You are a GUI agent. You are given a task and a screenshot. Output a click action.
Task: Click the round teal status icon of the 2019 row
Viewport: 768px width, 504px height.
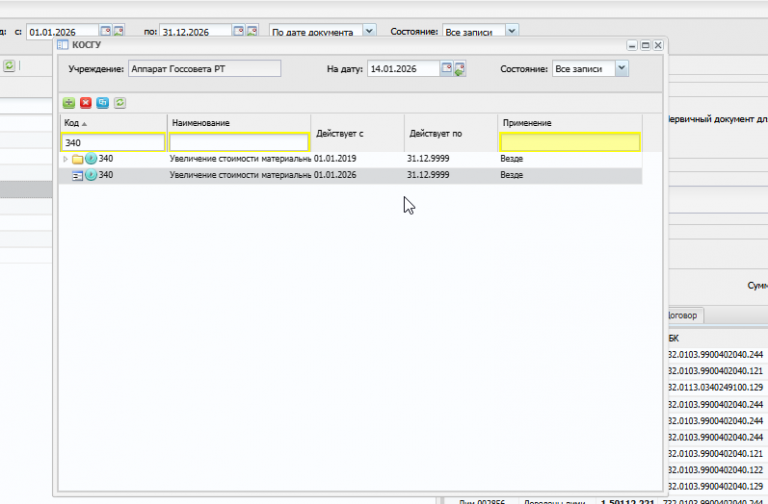pos(91,159)
